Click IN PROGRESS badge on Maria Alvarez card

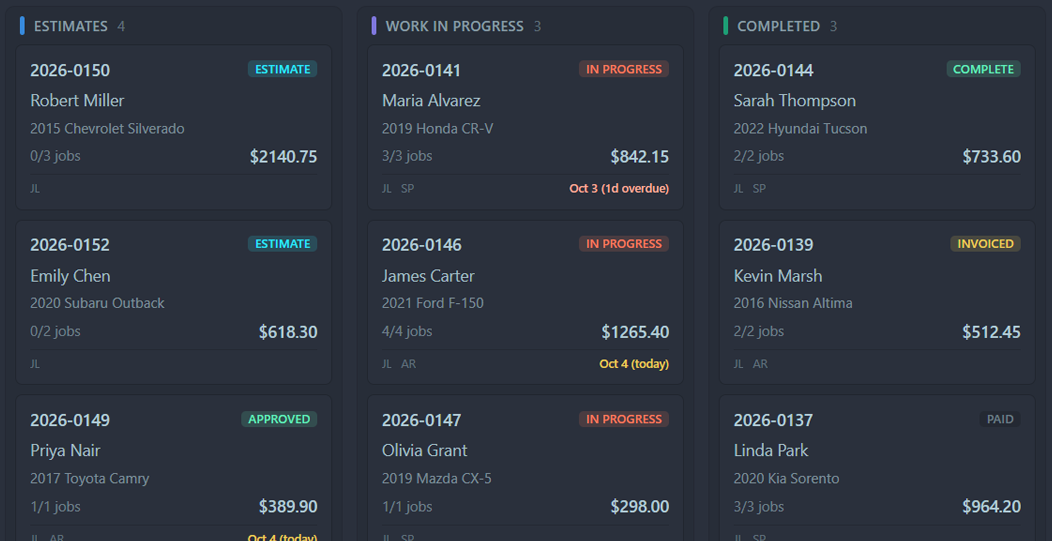tap(624, 69)
